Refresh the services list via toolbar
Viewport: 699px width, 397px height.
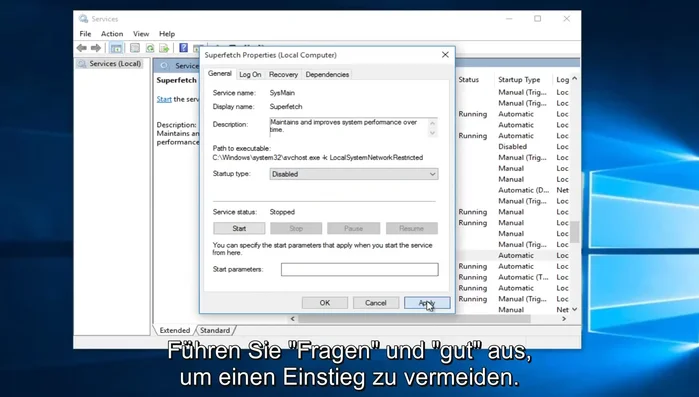[150, 48]
